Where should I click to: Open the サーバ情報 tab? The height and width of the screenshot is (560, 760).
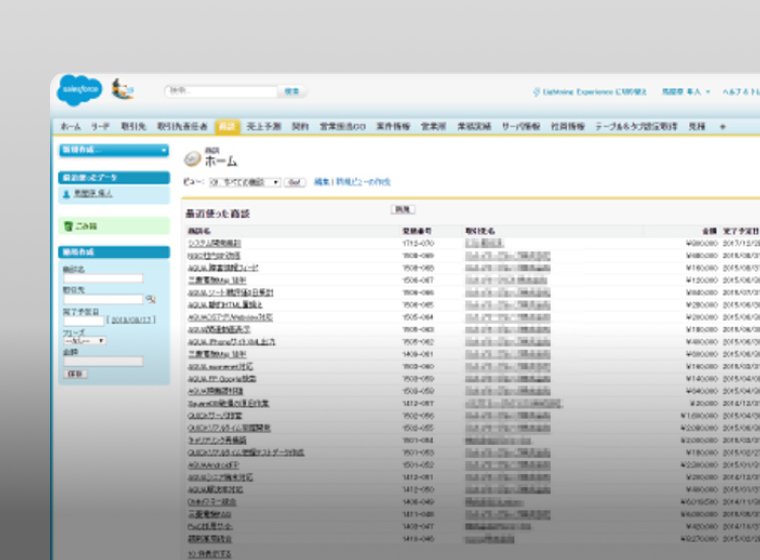coord(521,127)
